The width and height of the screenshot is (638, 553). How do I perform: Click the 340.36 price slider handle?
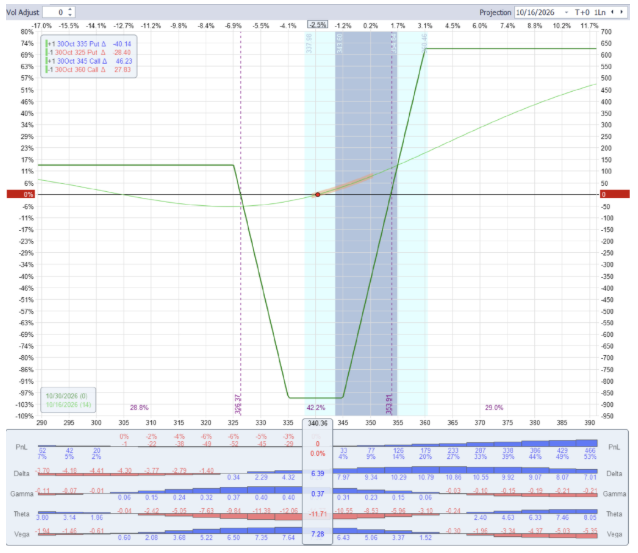318,423
